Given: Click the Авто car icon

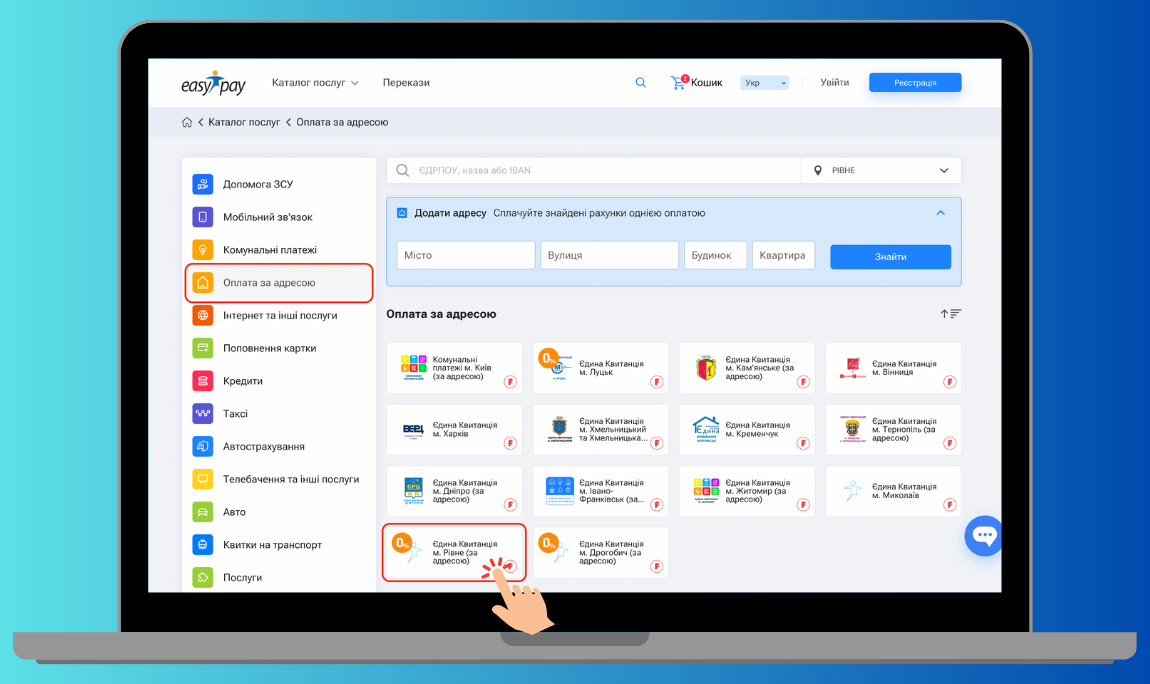Looking at the screenshot, I should click(x=202, y=512).
